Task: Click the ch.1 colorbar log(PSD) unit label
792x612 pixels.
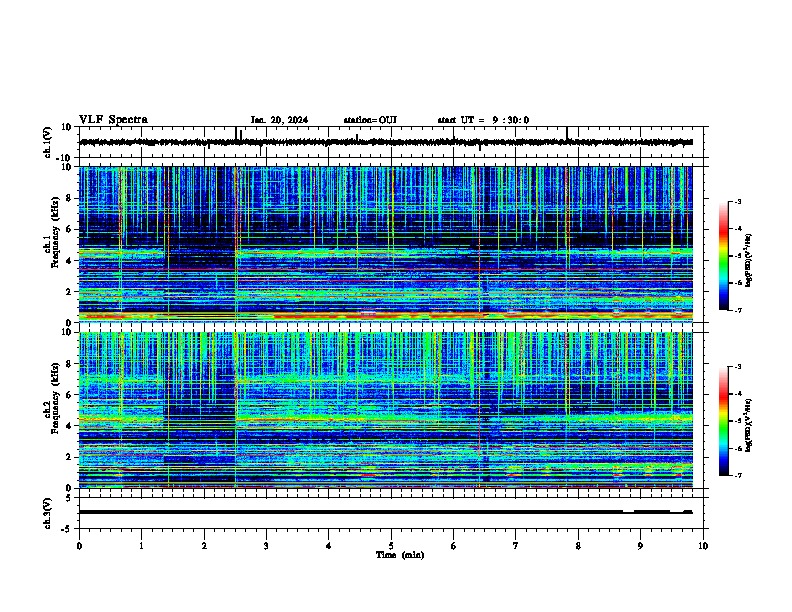Action: (749, 260)
